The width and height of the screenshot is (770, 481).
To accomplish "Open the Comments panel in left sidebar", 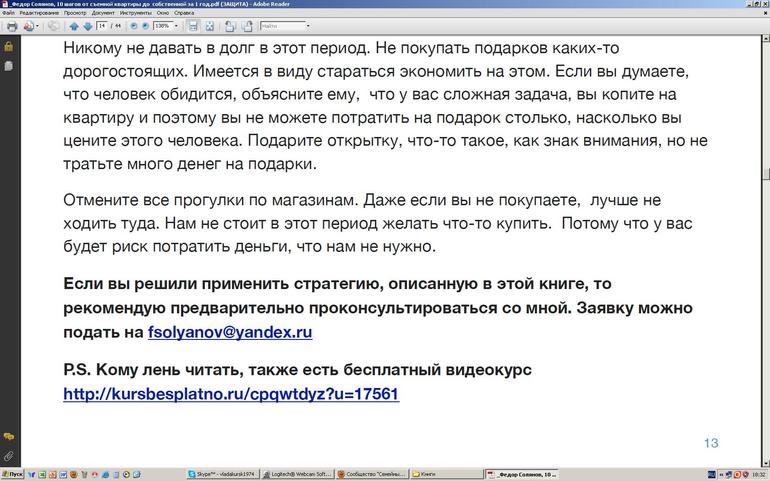I will [x=8, y=437].
